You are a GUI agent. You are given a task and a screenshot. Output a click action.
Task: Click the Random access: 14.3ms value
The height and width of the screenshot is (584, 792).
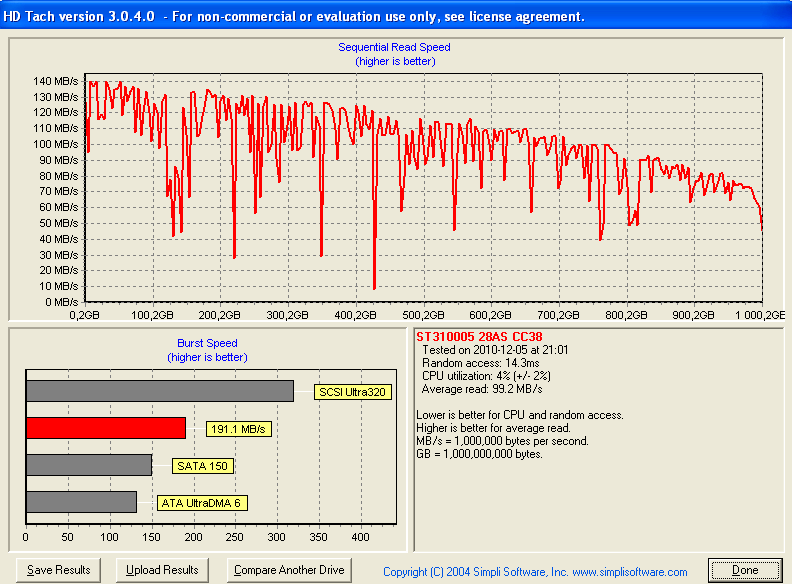pyautogui.click(x=481, y=363)
